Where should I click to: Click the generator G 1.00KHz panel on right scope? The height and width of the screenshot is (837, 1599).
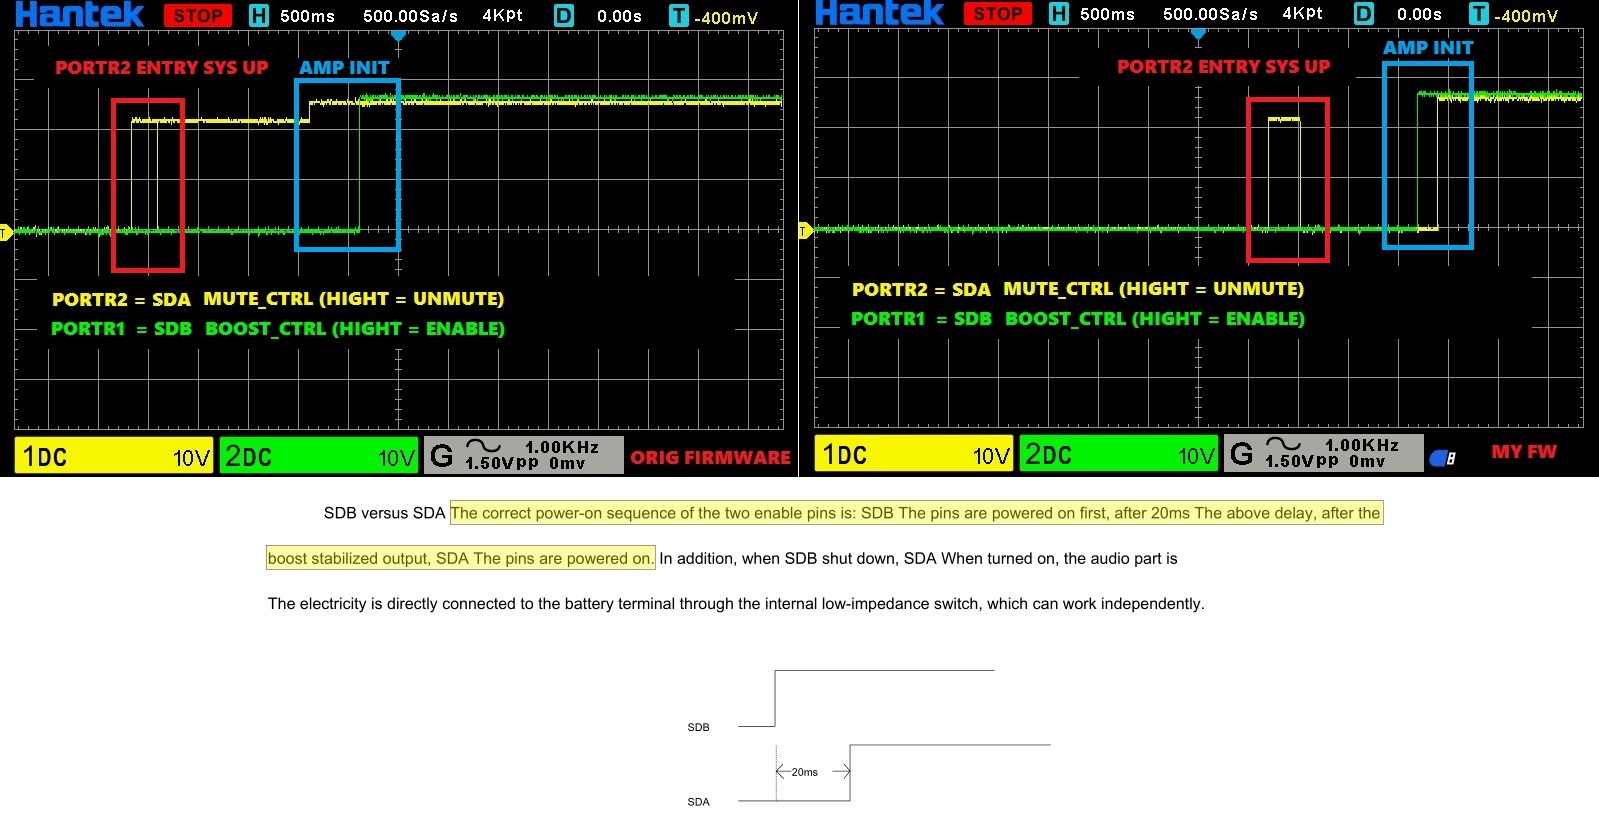1322,453
